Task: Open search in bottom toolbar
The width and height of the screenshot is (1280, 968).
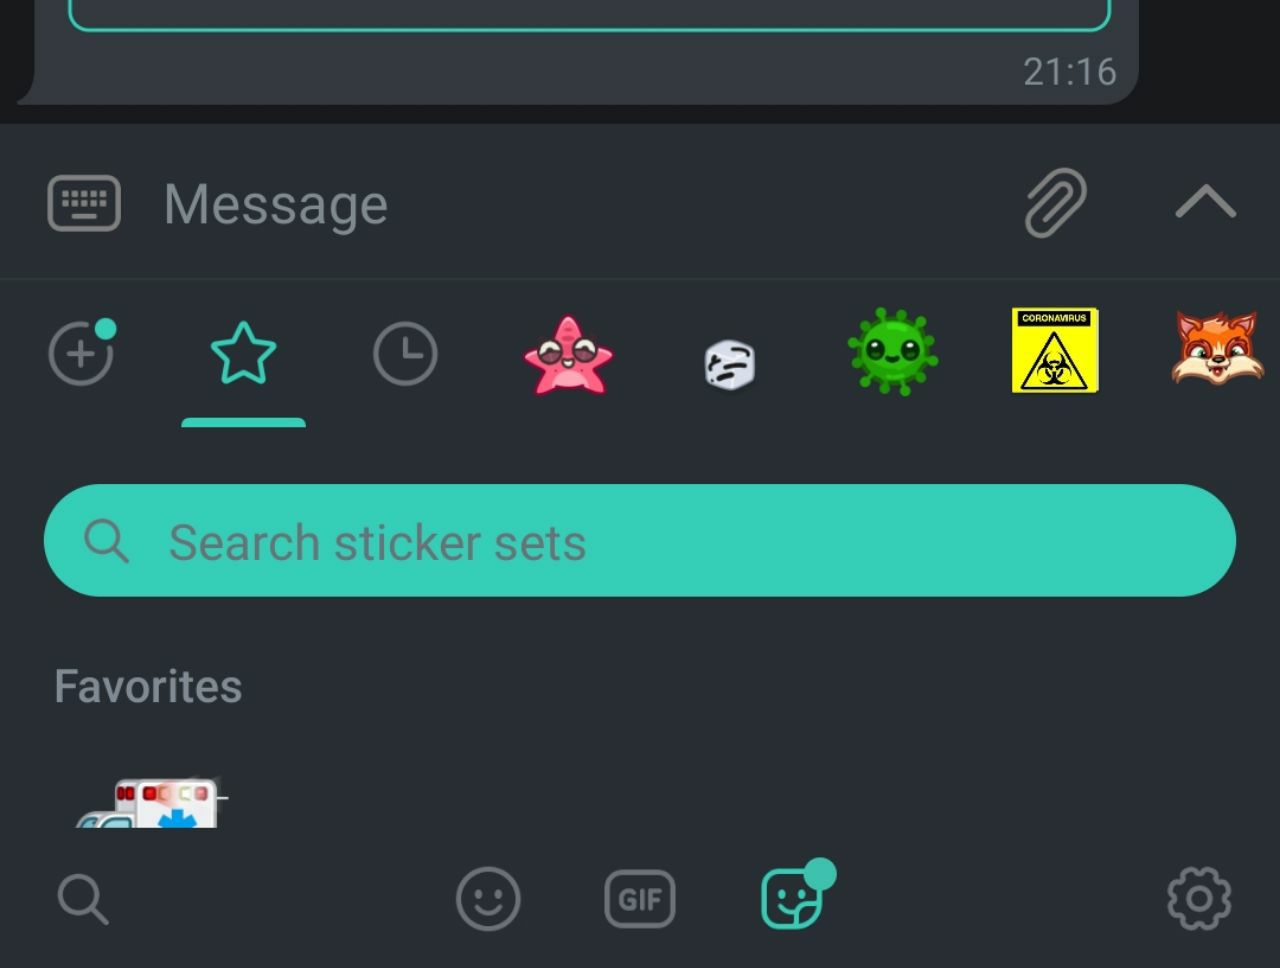Action: coord(83,899)
